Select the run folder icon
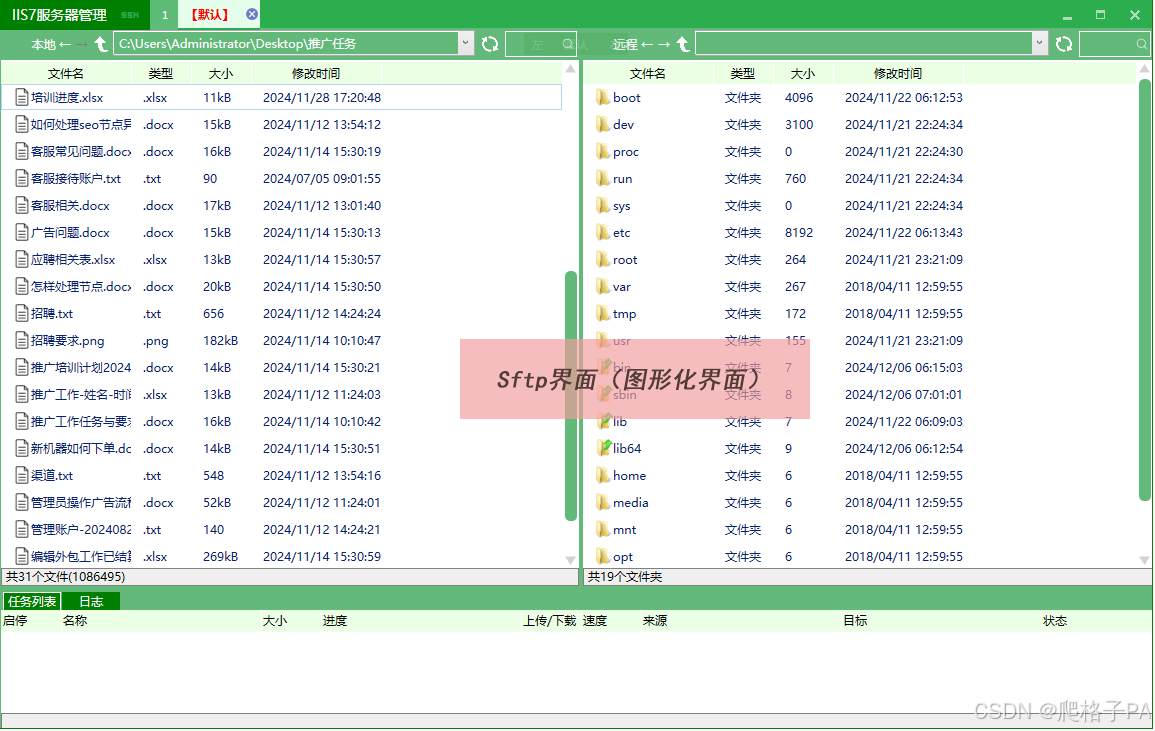This screenshot has width=1155, height=731. pyautogui.click(x=603, y=178)
